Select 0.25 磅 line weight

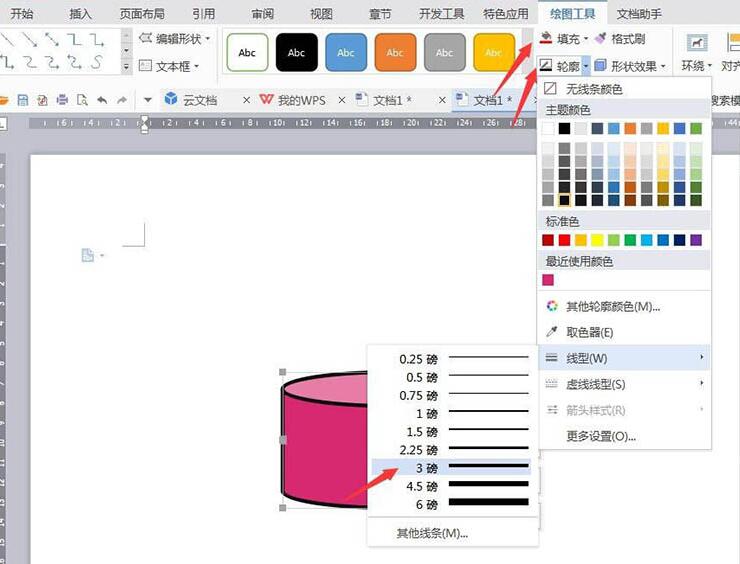click(x=452, y=359)
